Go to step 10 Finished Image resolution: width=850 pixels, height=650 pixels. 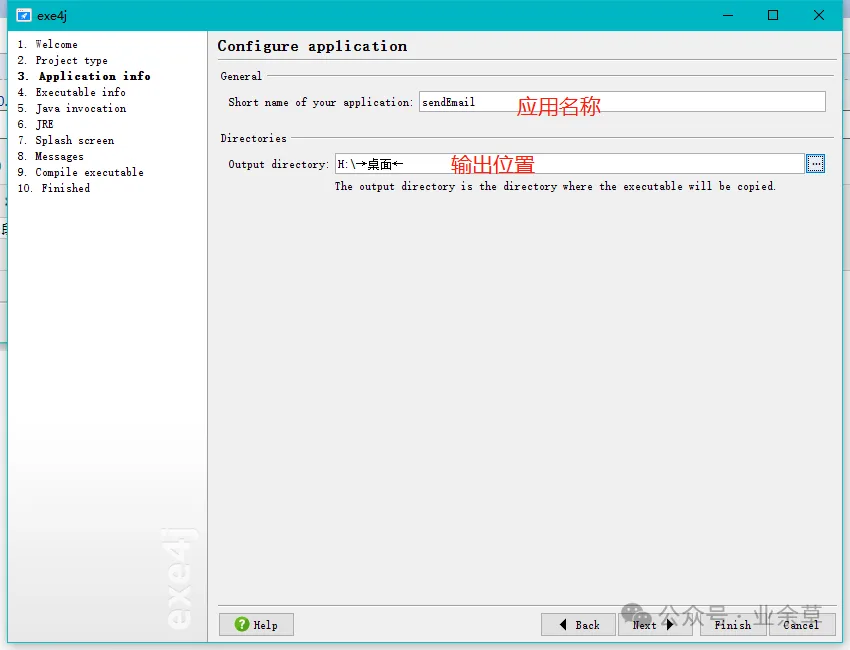point(54,188)
